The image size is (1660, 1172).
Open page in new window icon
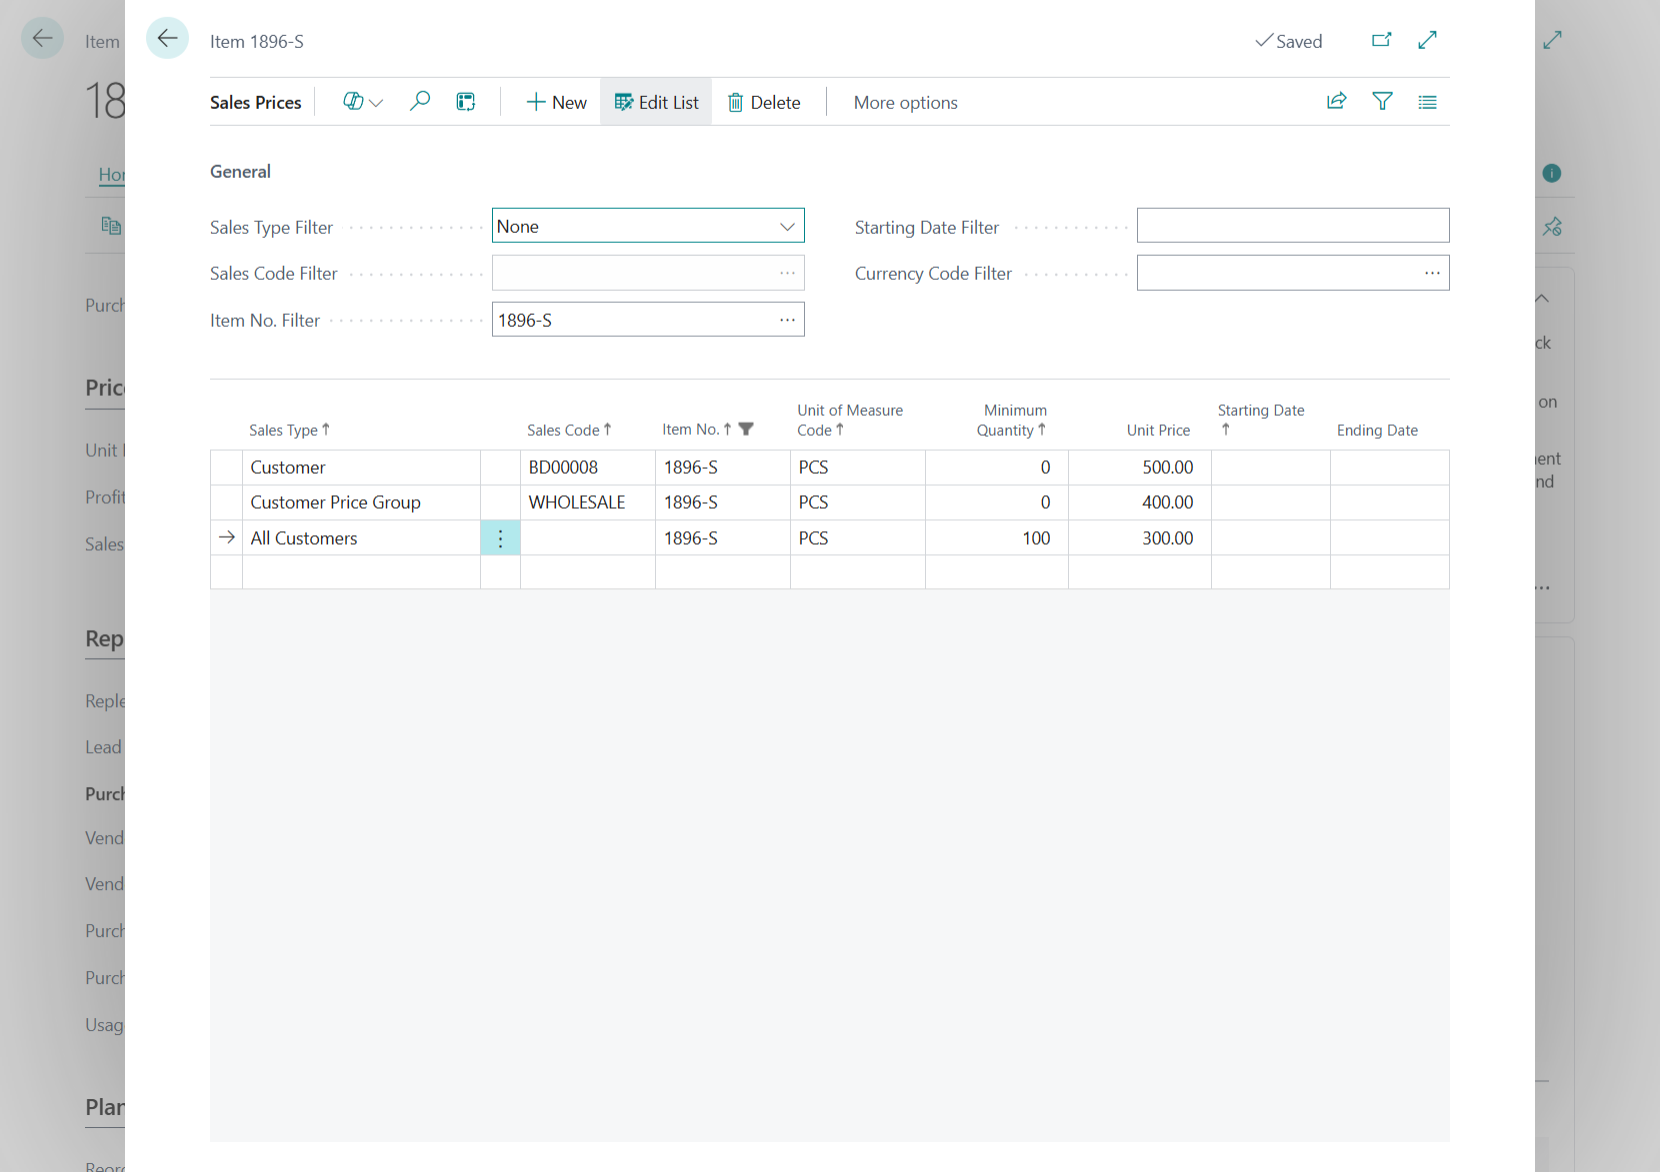(1381, 40)
